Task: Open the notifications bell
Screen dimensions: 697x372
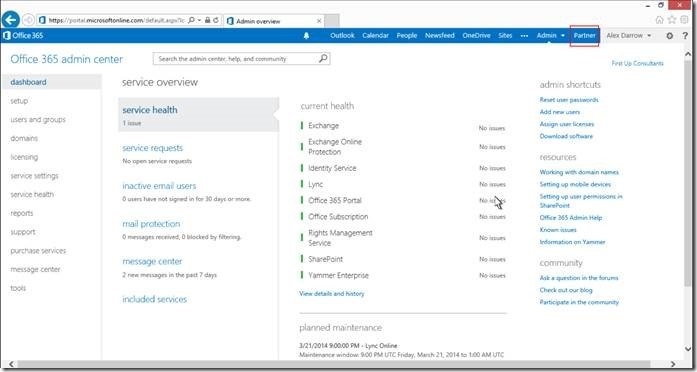Action: point(306,36)
